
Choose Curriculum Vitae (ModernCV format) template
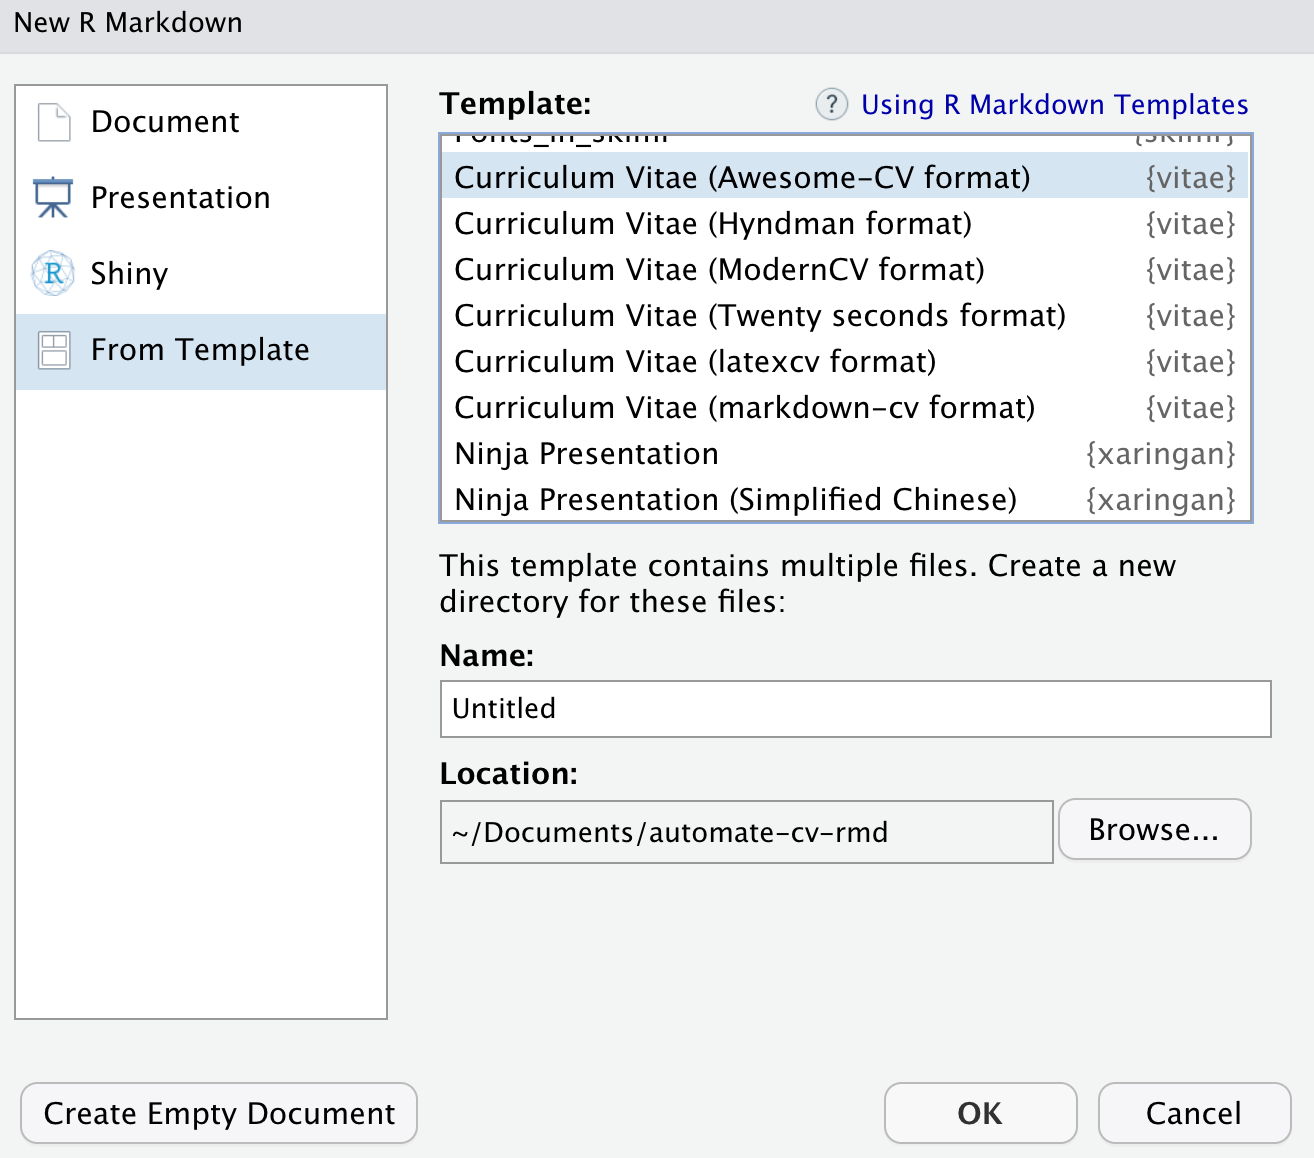719,270
